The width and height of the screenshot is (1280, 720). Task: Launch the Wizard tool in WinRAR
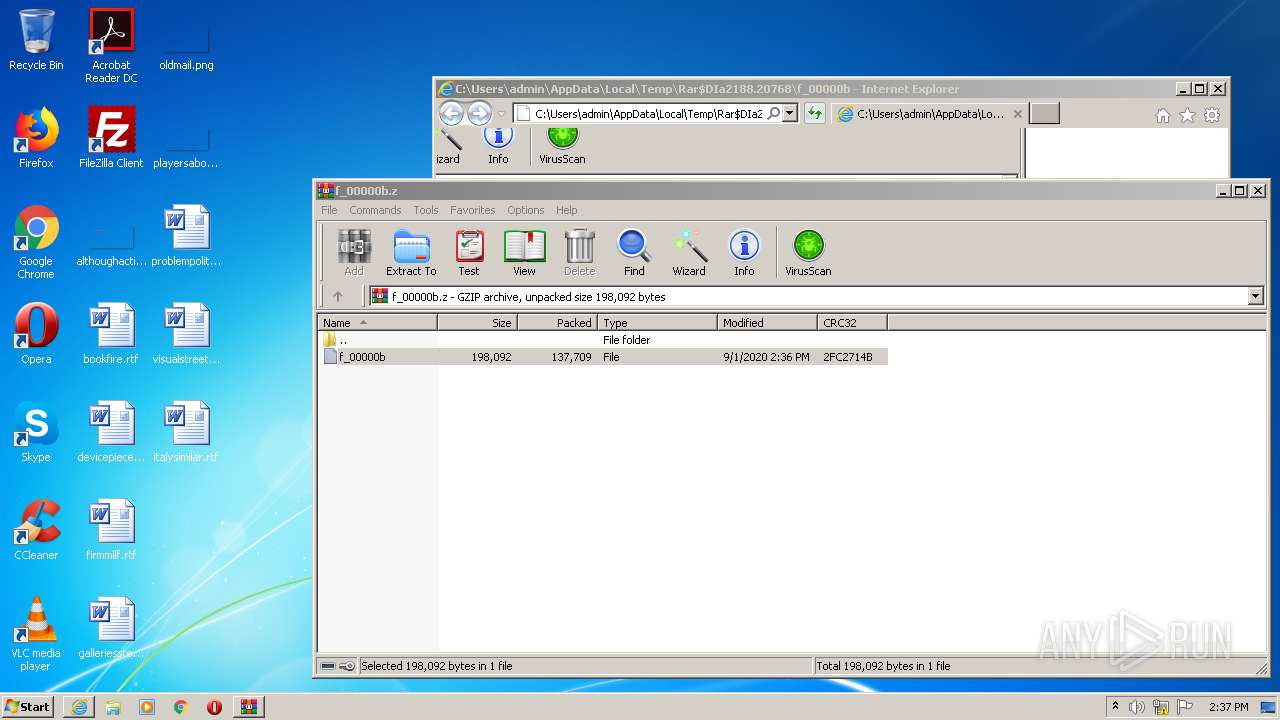pos(689,252)
